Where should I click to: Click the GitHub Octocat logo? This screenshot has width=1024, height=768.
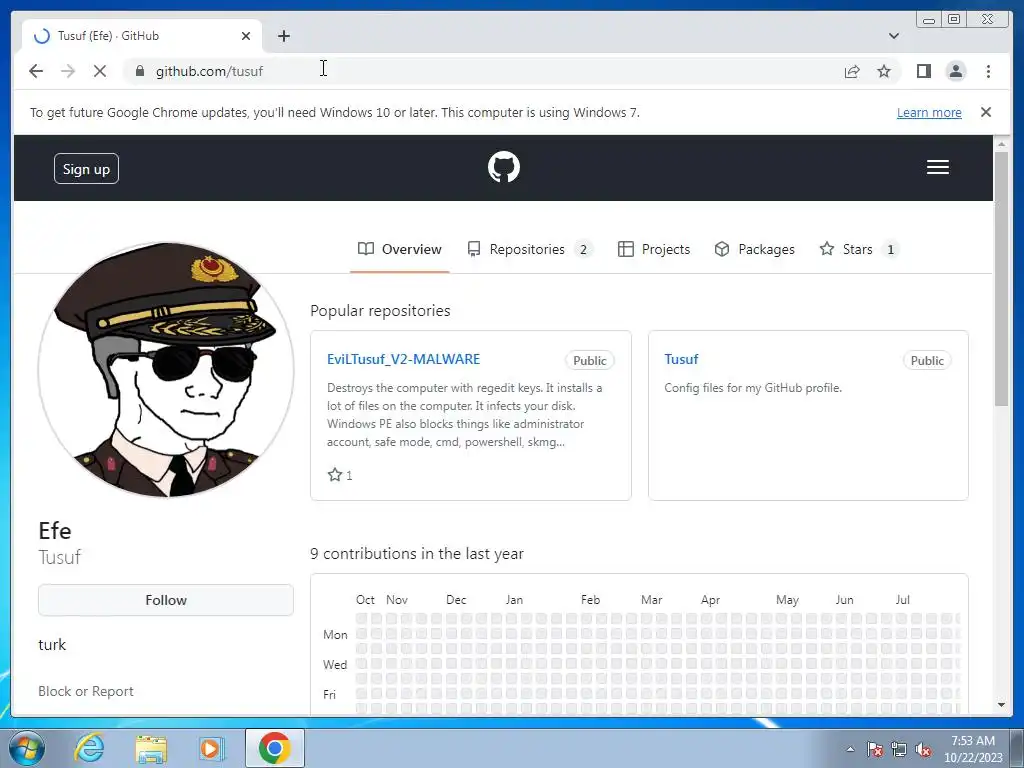pos(504,167)
